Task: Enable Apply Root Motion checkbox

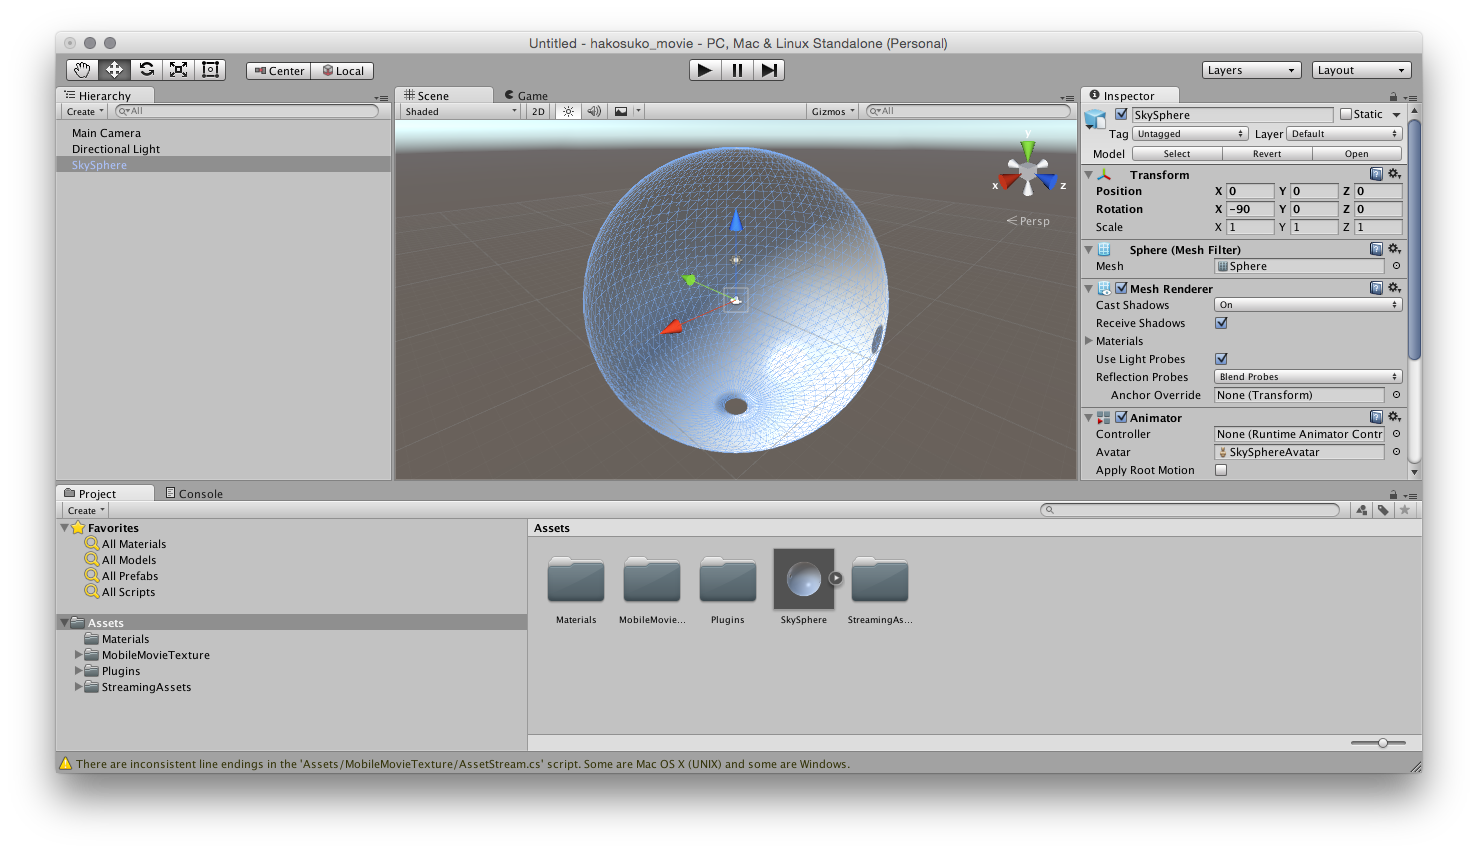Action: 1221,470
